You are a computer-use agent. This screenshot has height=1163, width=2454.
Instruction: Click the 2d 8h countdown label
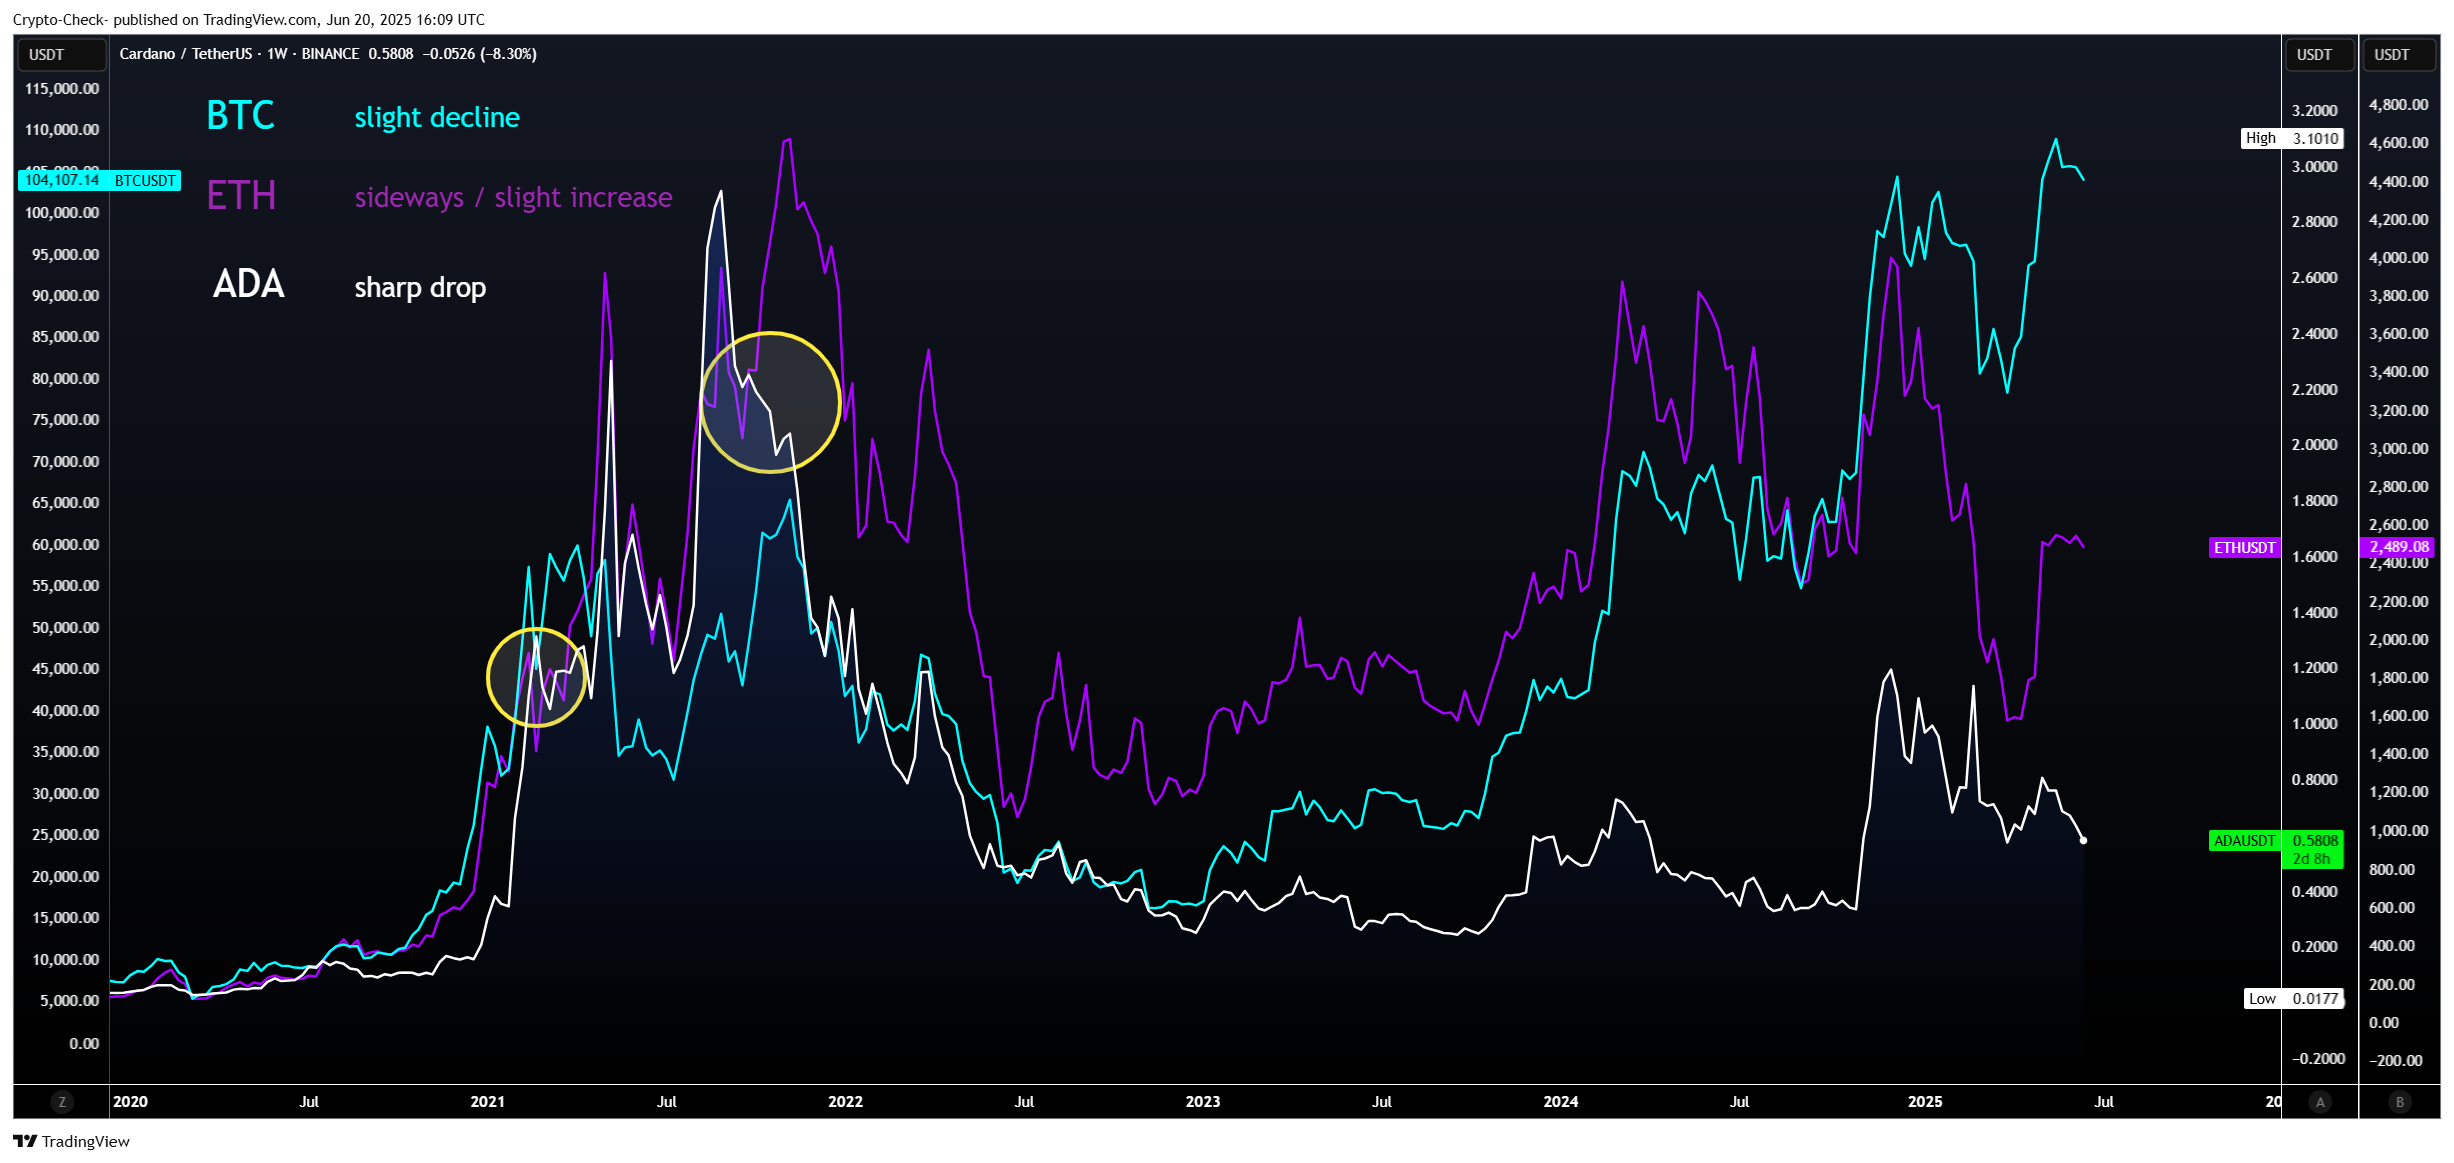[x=2312, y=859]
